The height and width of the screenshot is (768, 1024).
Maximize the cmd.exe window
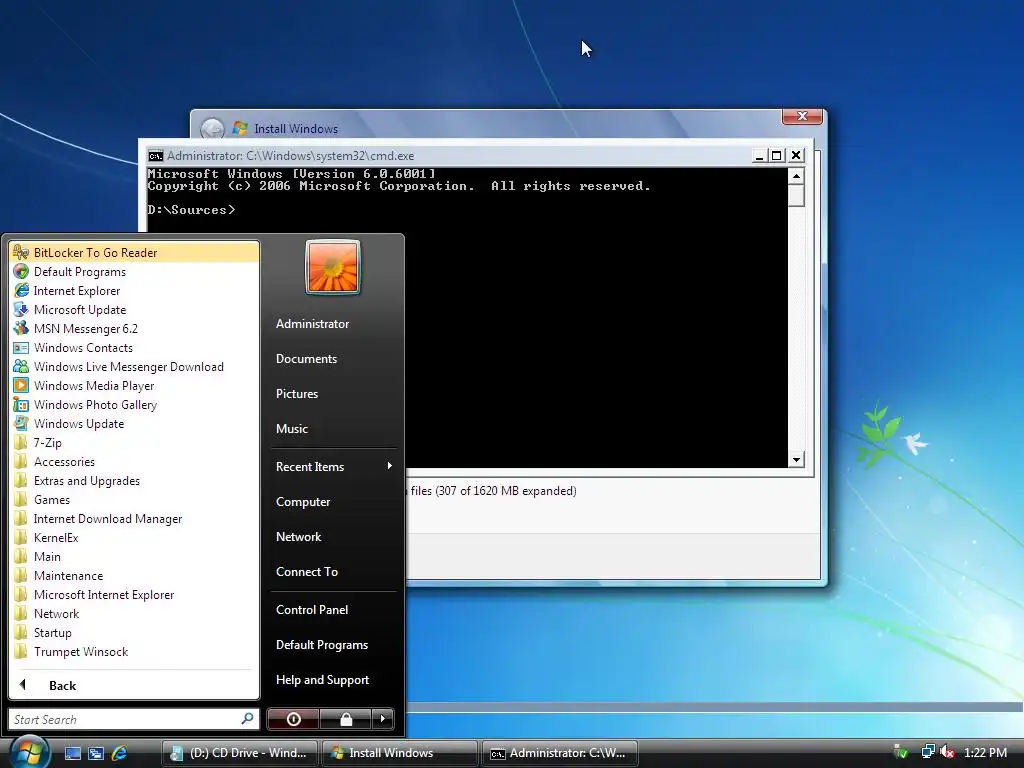[776, 155]
